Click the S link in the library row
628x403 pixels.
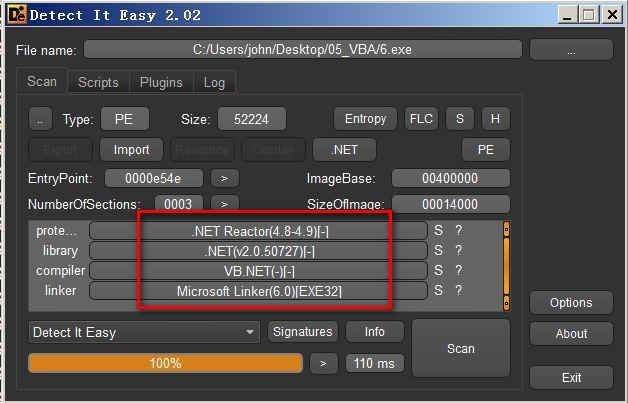click(439, 250)
